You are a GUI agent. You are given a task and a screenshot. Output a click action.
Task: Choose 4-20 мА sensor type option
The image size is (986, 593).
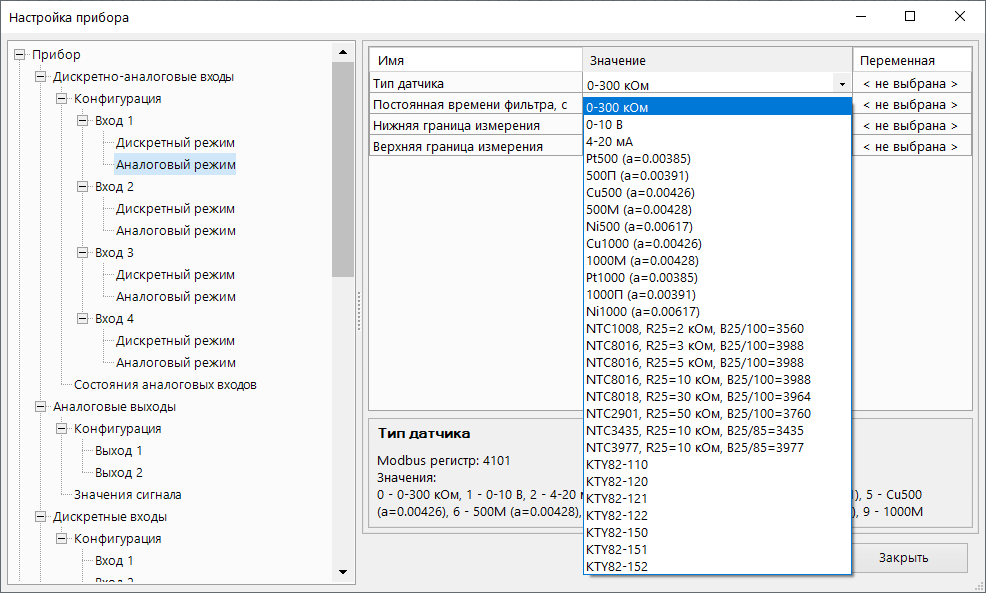click(610, 141)
